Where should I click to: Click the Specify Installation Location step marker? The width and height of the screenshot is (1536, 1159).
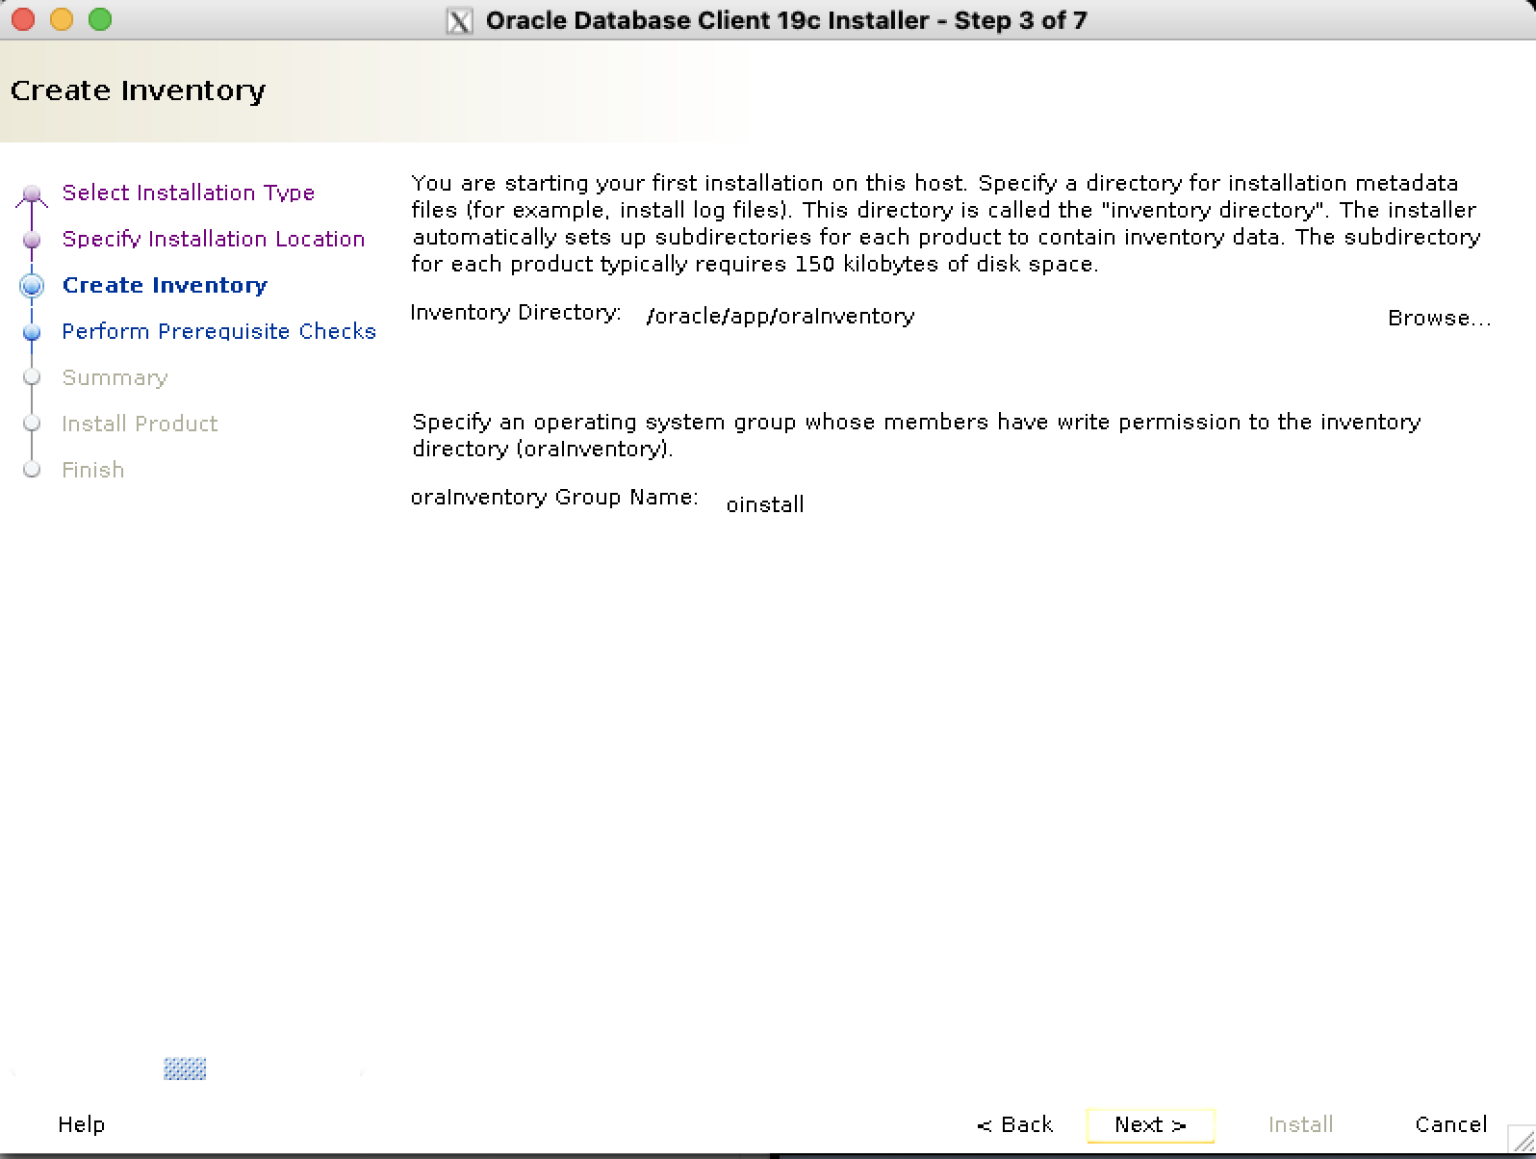coord(32,240)
